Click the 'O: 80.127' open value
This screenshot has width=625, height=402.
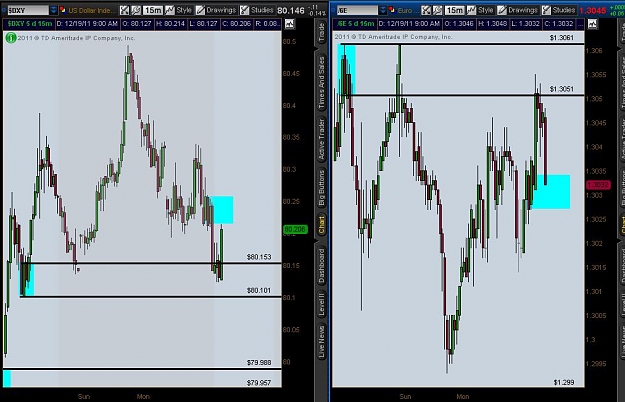tap(137, 24)
